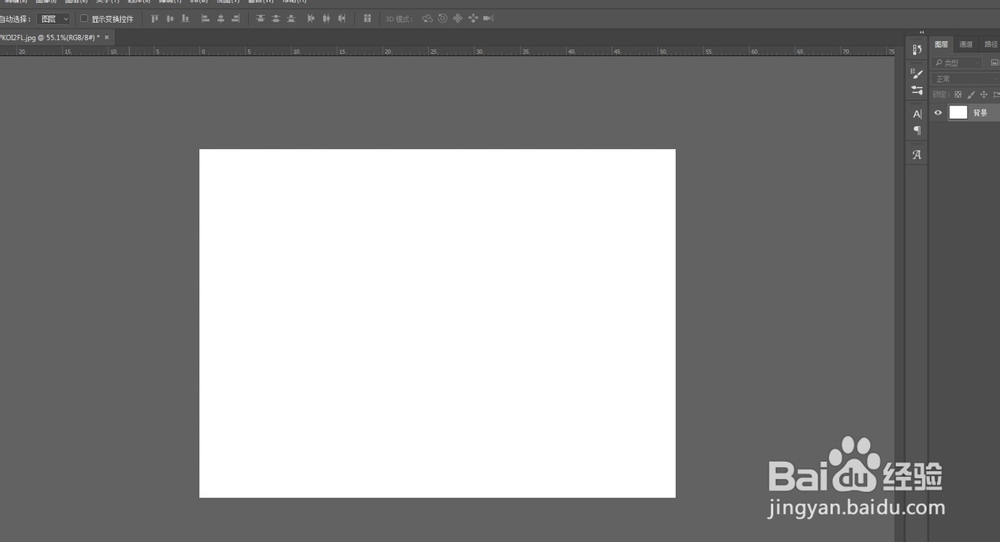Click the Auto-Align Layers icon
The image size is (1000, 542).
click(x=367, y=18)
